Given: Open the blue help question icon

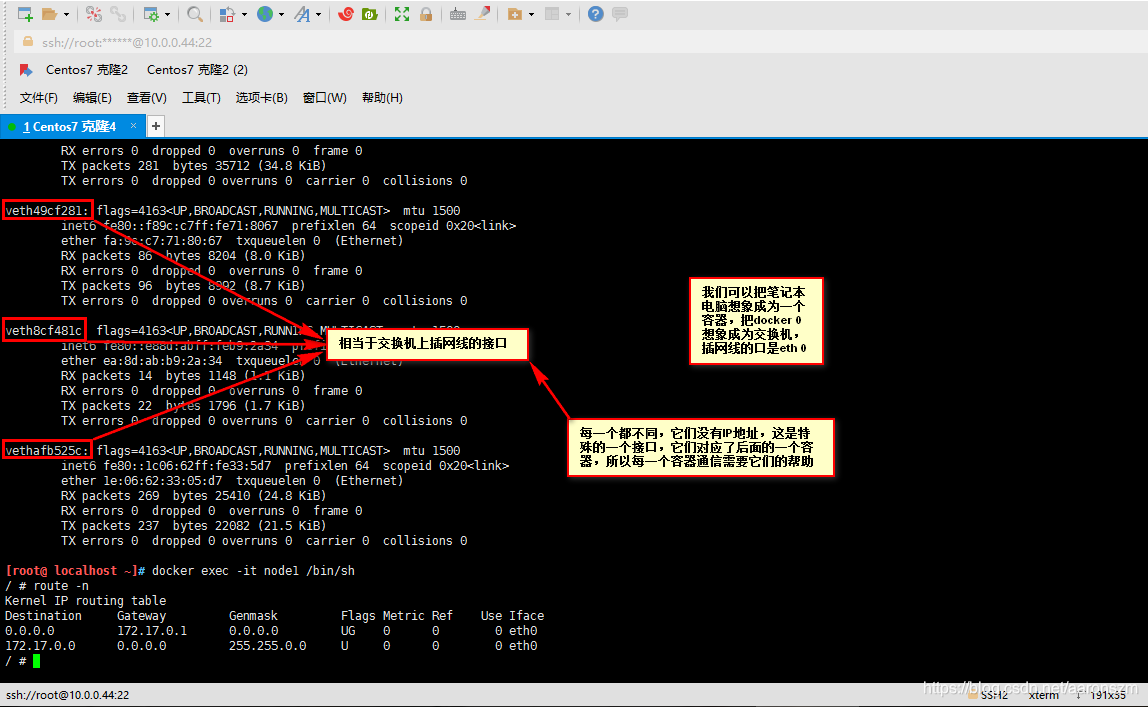Looking at the screenshot, I should tap(596, 14).
